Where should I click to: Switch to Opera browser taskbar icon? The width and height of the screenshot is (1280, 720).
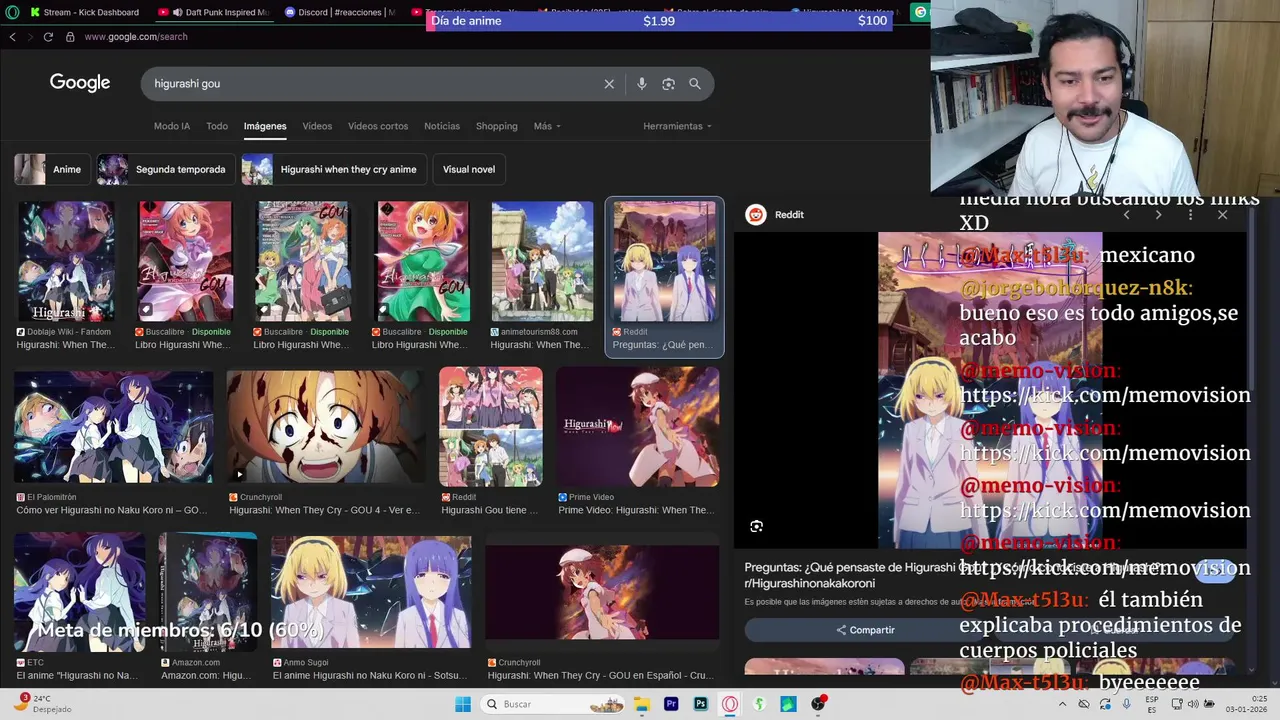730,704
